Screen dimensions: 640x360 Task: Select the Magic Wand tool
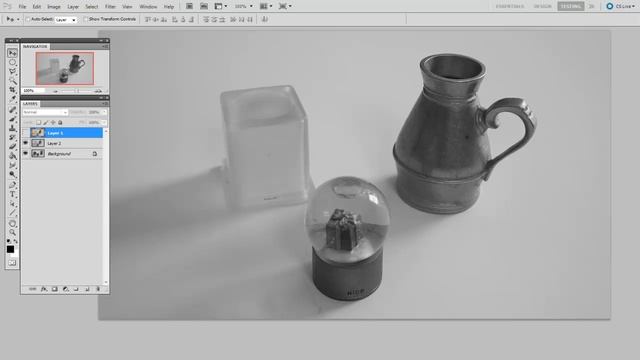click(12, 80)
